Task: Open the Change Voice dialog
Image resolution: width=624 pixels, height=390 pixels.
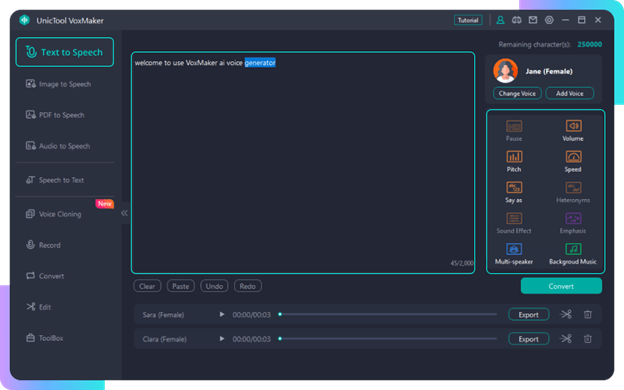Action: (517, 94)
